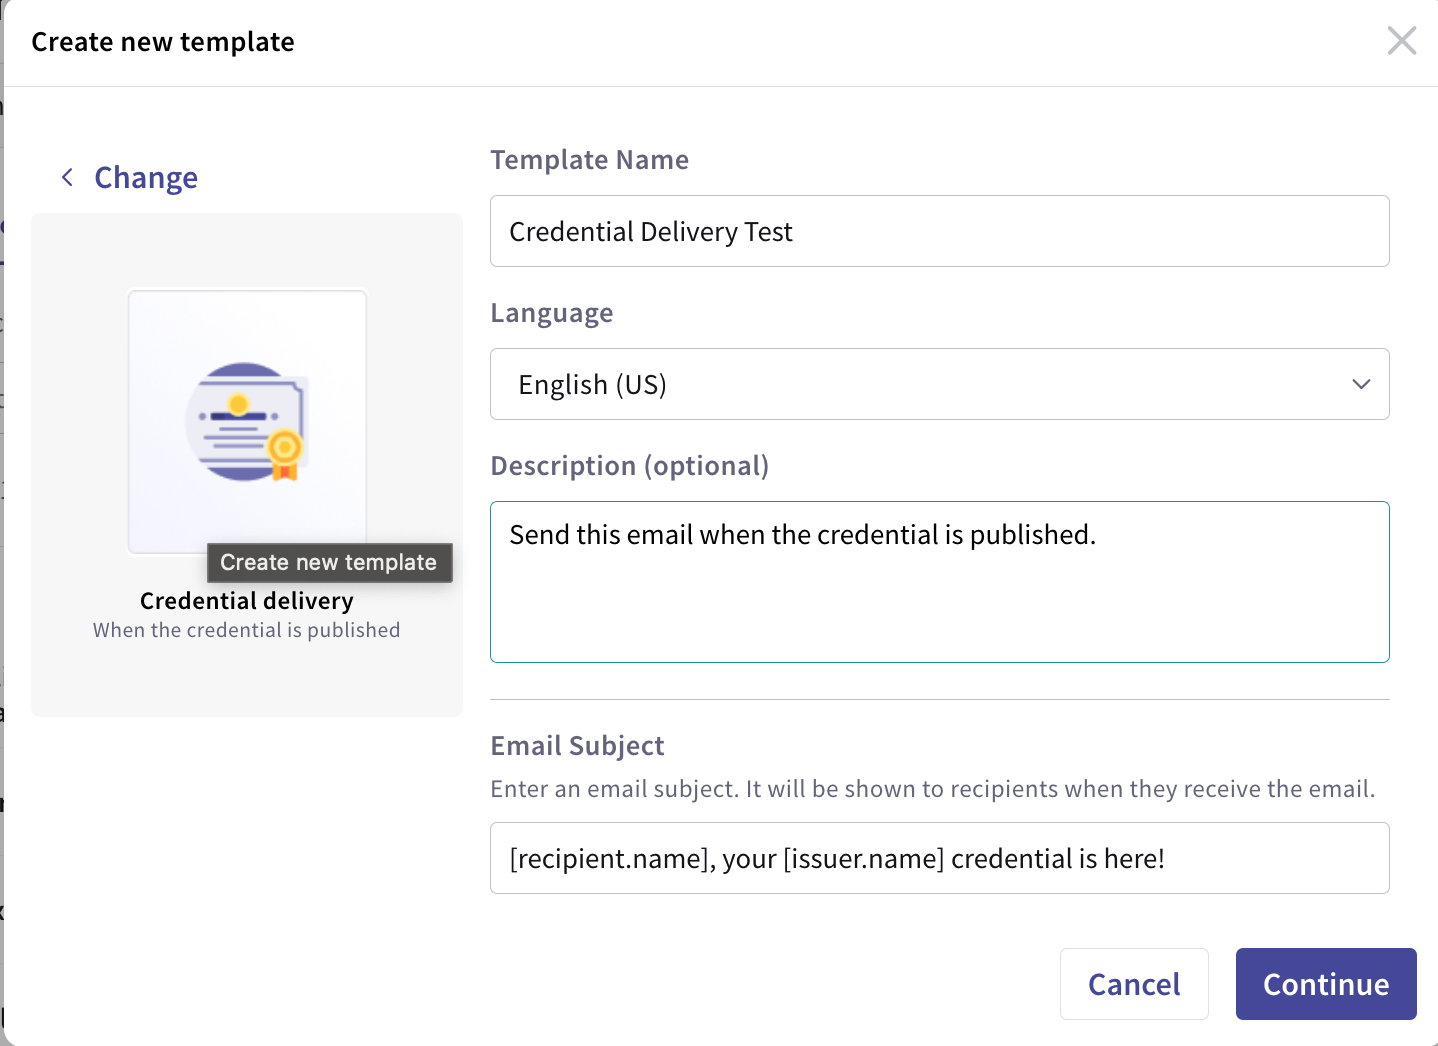Click the "Template Name" field label

coord(590,160)
